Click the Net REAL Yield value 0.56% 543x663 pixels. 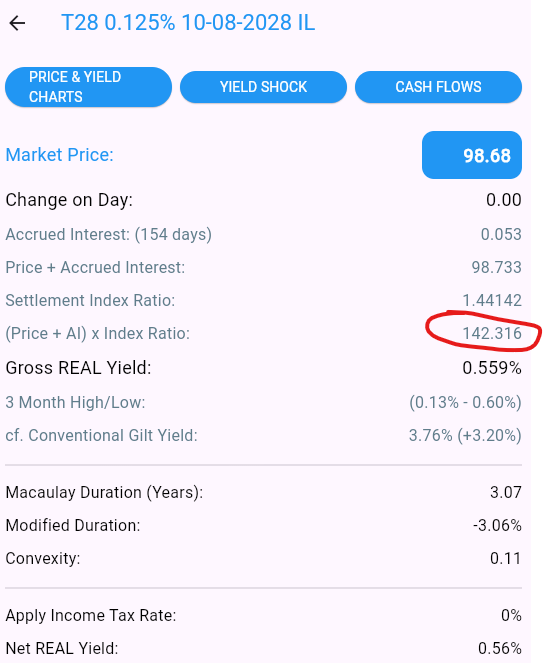pyautogui.click(x=500, y=648)
